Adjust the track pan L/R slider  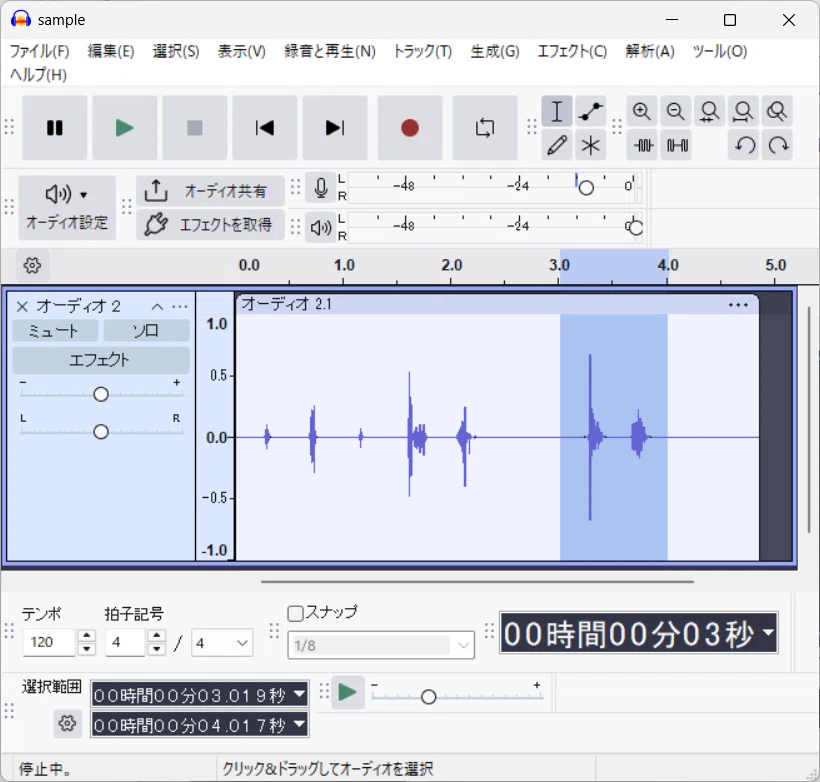coord(101,432)
